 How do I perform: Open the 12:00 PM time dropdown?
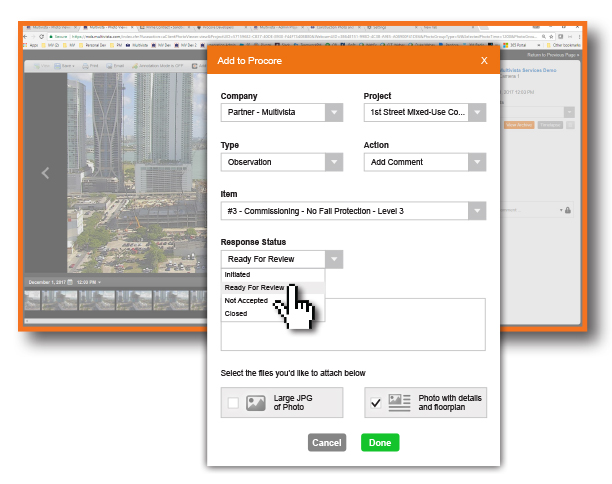(89, 282)
